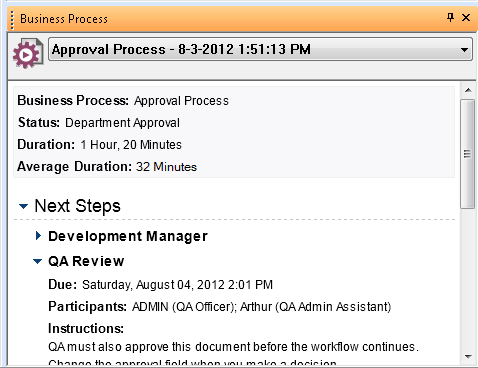The image size is (478, 368).
Task: Click the business process gear icon
Action: tap(28, 53)
